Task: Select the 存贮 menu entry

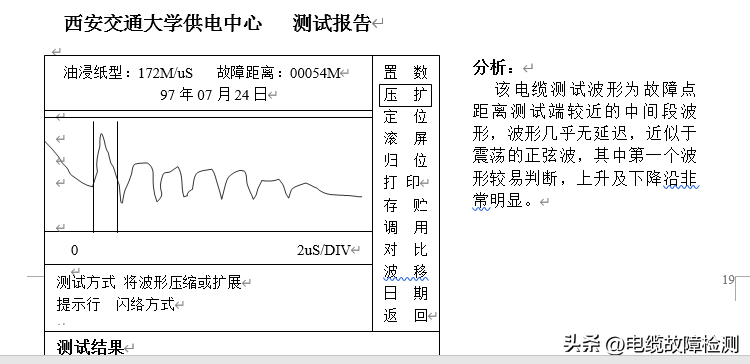Action: (406, 205)
